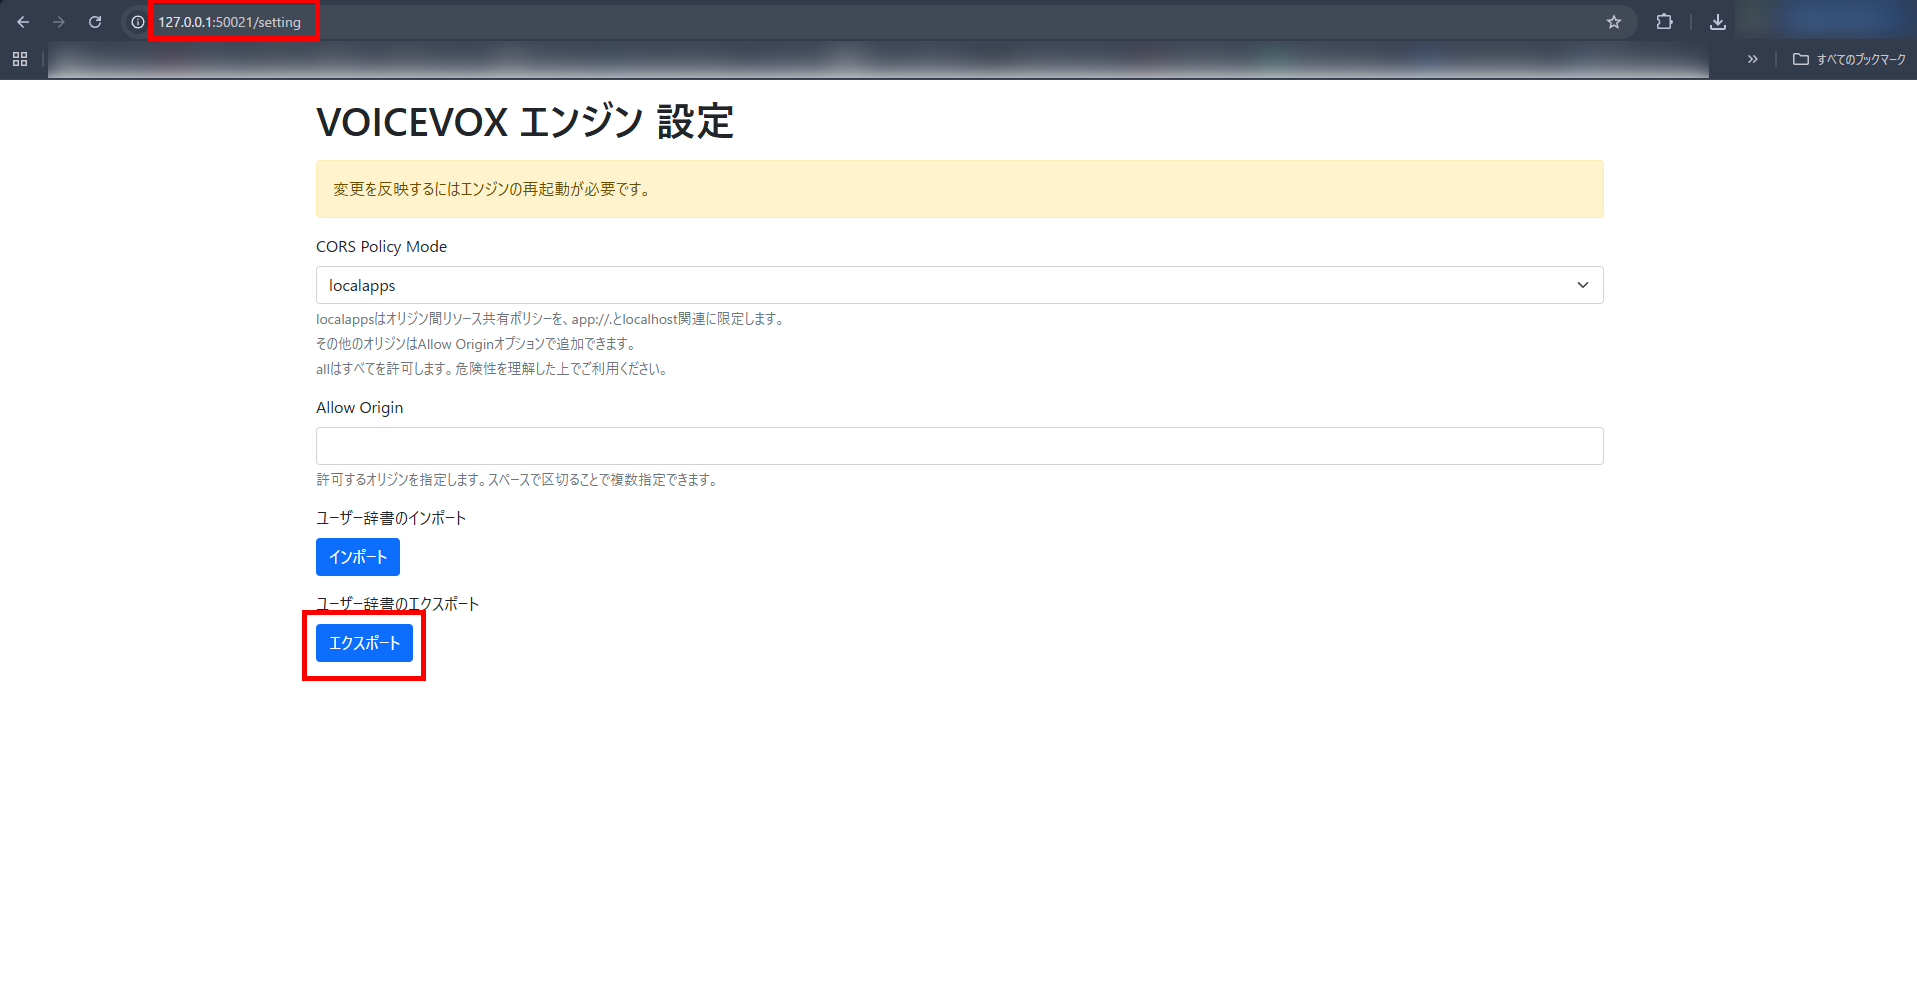The image size is (1917, 988).
Task: Open the すべてのブックマーク folder
Action: tap(1849, 59)
